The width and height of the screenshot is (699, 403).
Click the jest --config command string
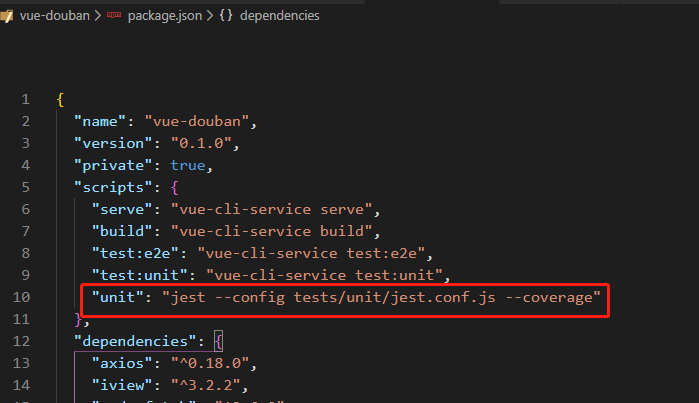(x=381, y=297)
